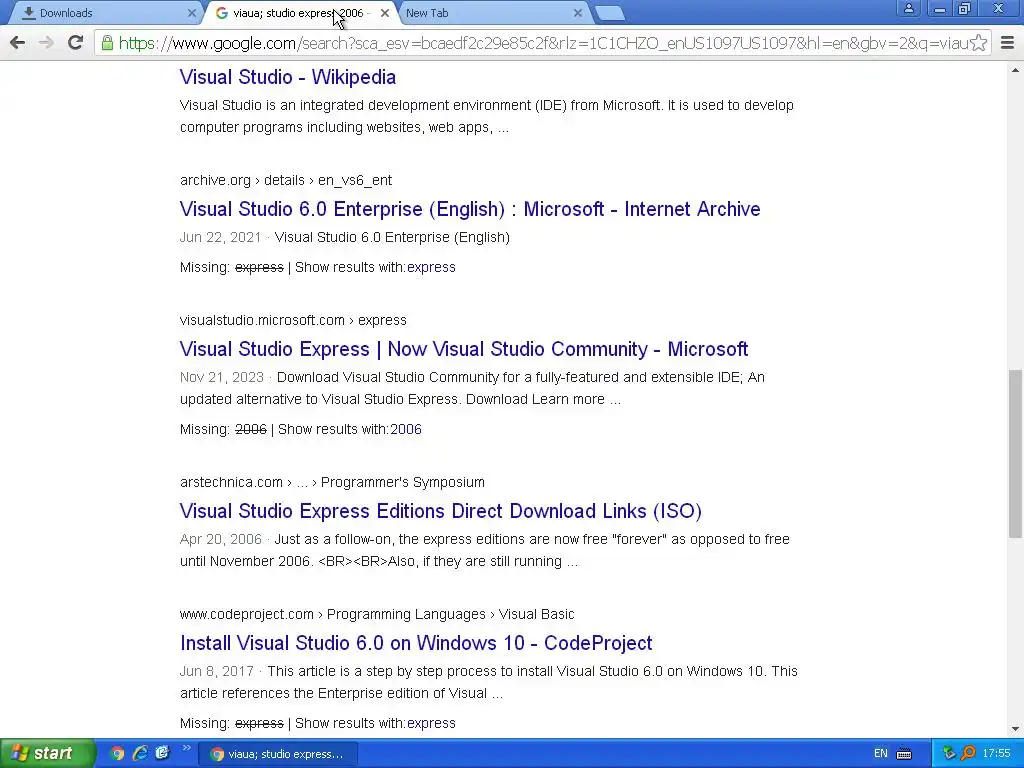Show results with express under archive.org result

tap(431, 267)
